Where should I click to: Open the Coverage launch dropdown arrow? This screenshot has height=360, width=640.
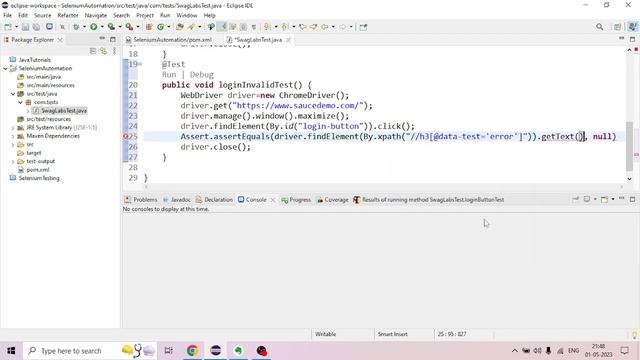click(x=120, y=27)
